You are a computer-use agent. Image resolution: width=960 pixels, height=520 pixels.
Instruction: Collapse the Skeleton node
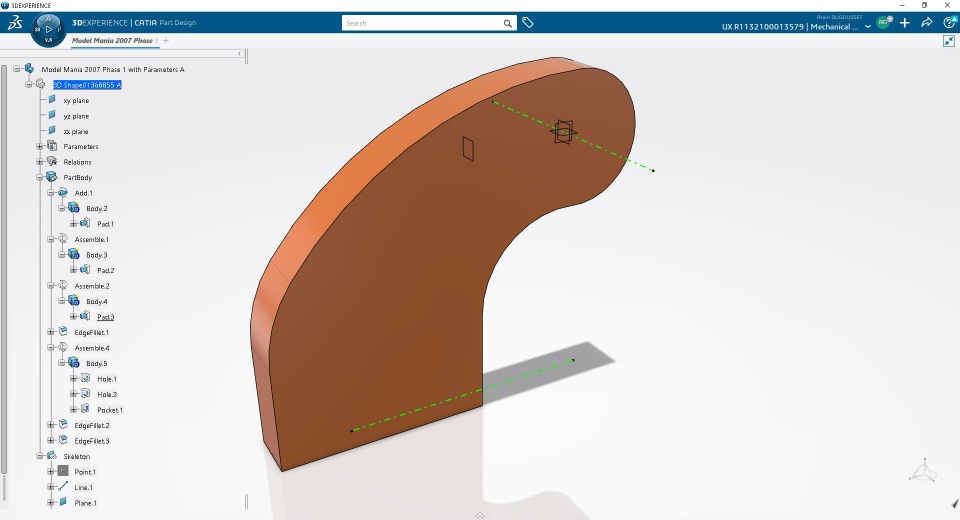39,456
